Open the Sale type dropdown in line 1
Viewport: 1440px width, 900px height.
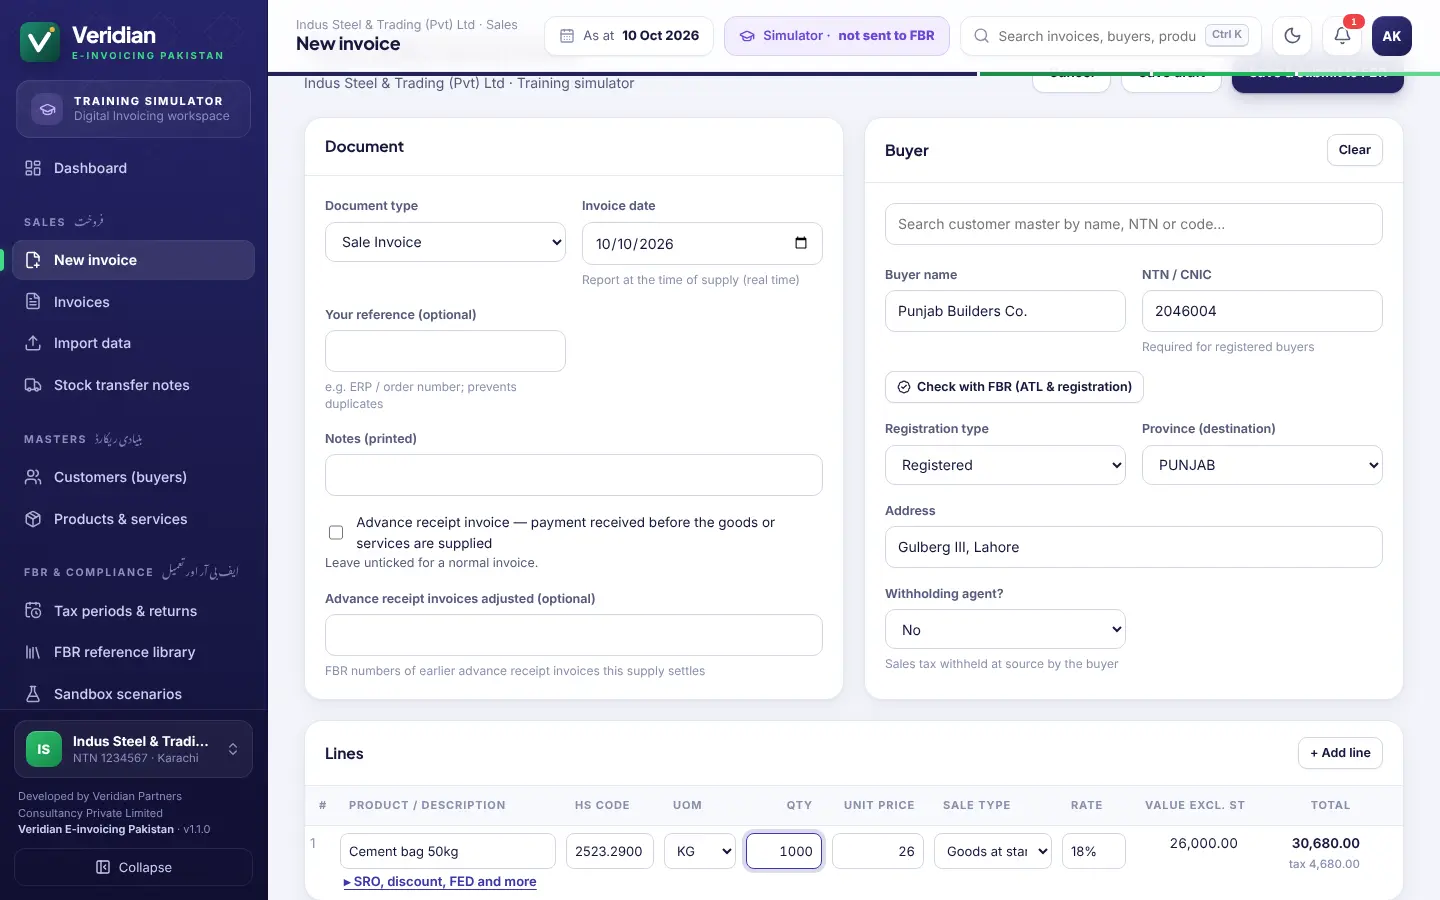pos(993,851)
